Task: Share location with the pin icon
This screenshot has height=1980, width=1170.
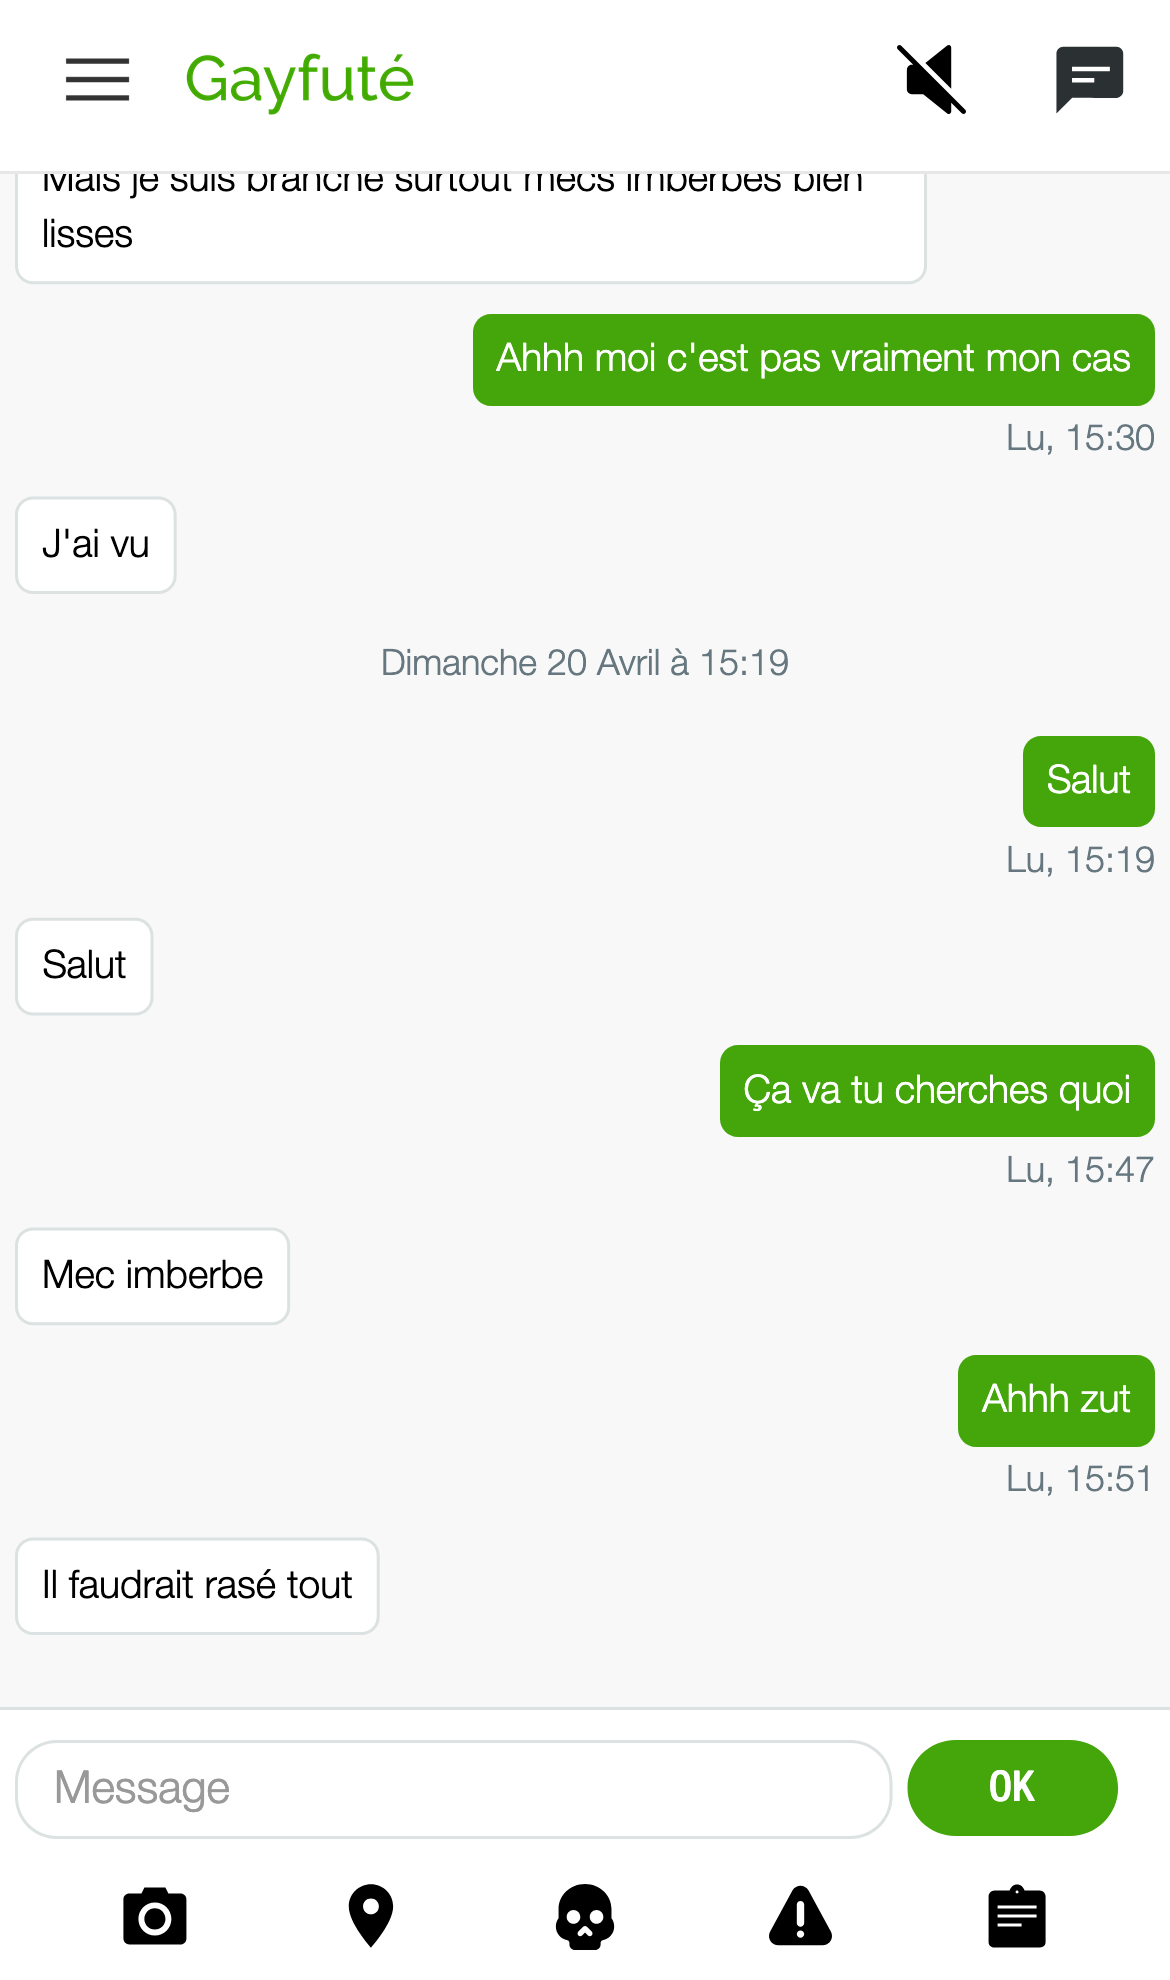Action: [371, 1915]
